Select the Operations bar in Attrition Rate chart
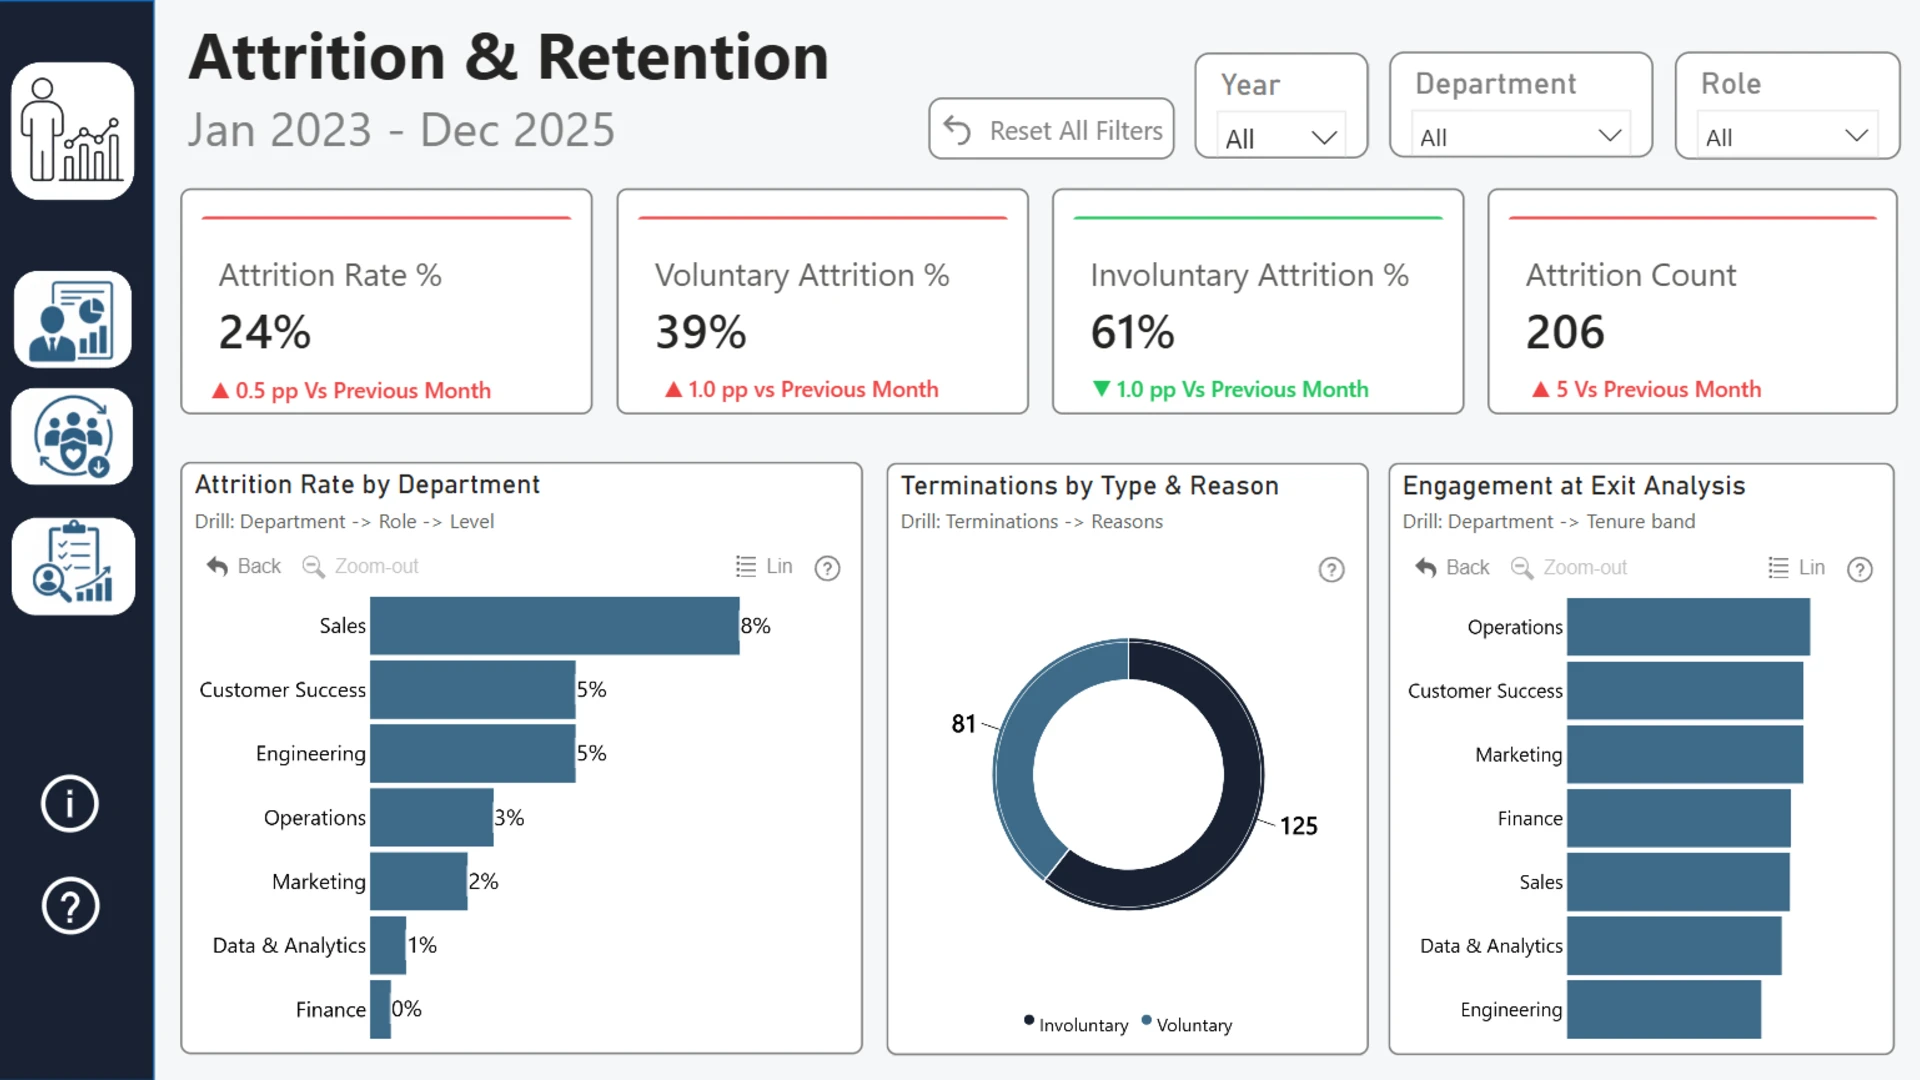This screenshot has height=1080, width=1920. point(431,818)
